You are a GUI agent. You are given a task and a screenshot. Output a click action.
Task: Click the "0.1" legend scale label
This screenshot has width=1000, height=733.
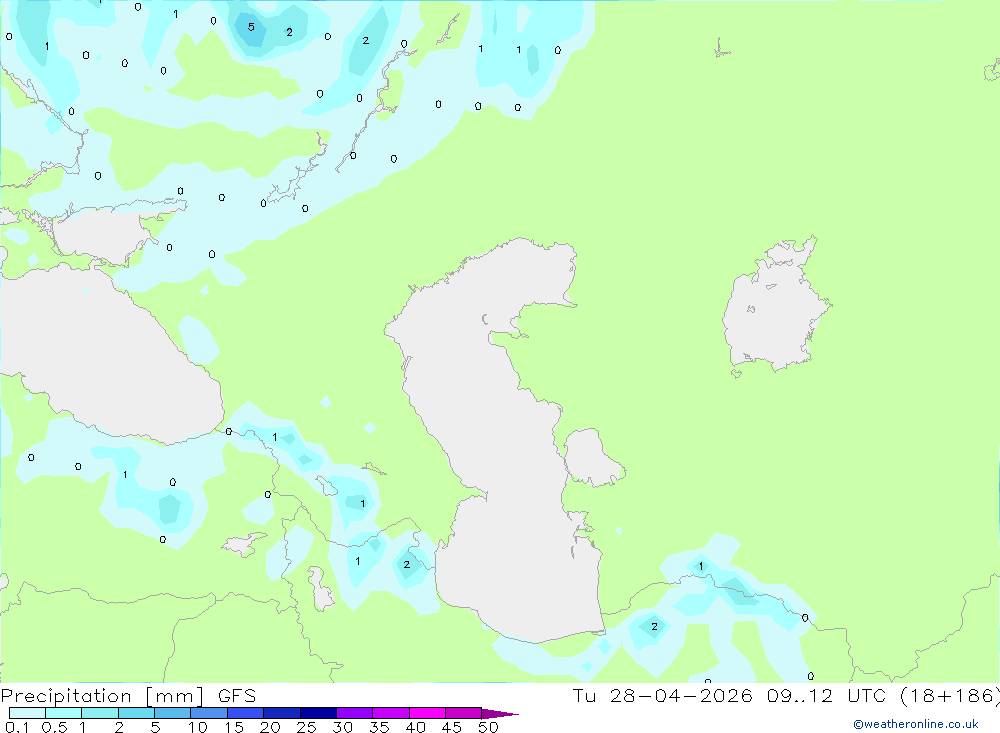coord(17,727)
